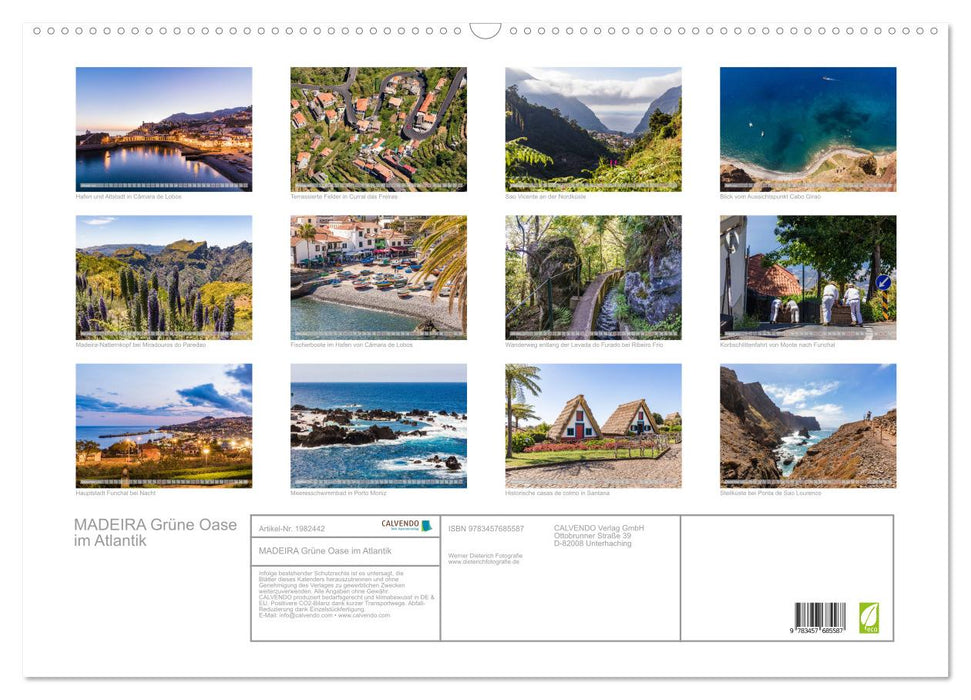Open the 'Hafen und Altstadt in Câmara de Lobos' photo
The width and height of the screenshot is (971, 700).
point(163,128)
